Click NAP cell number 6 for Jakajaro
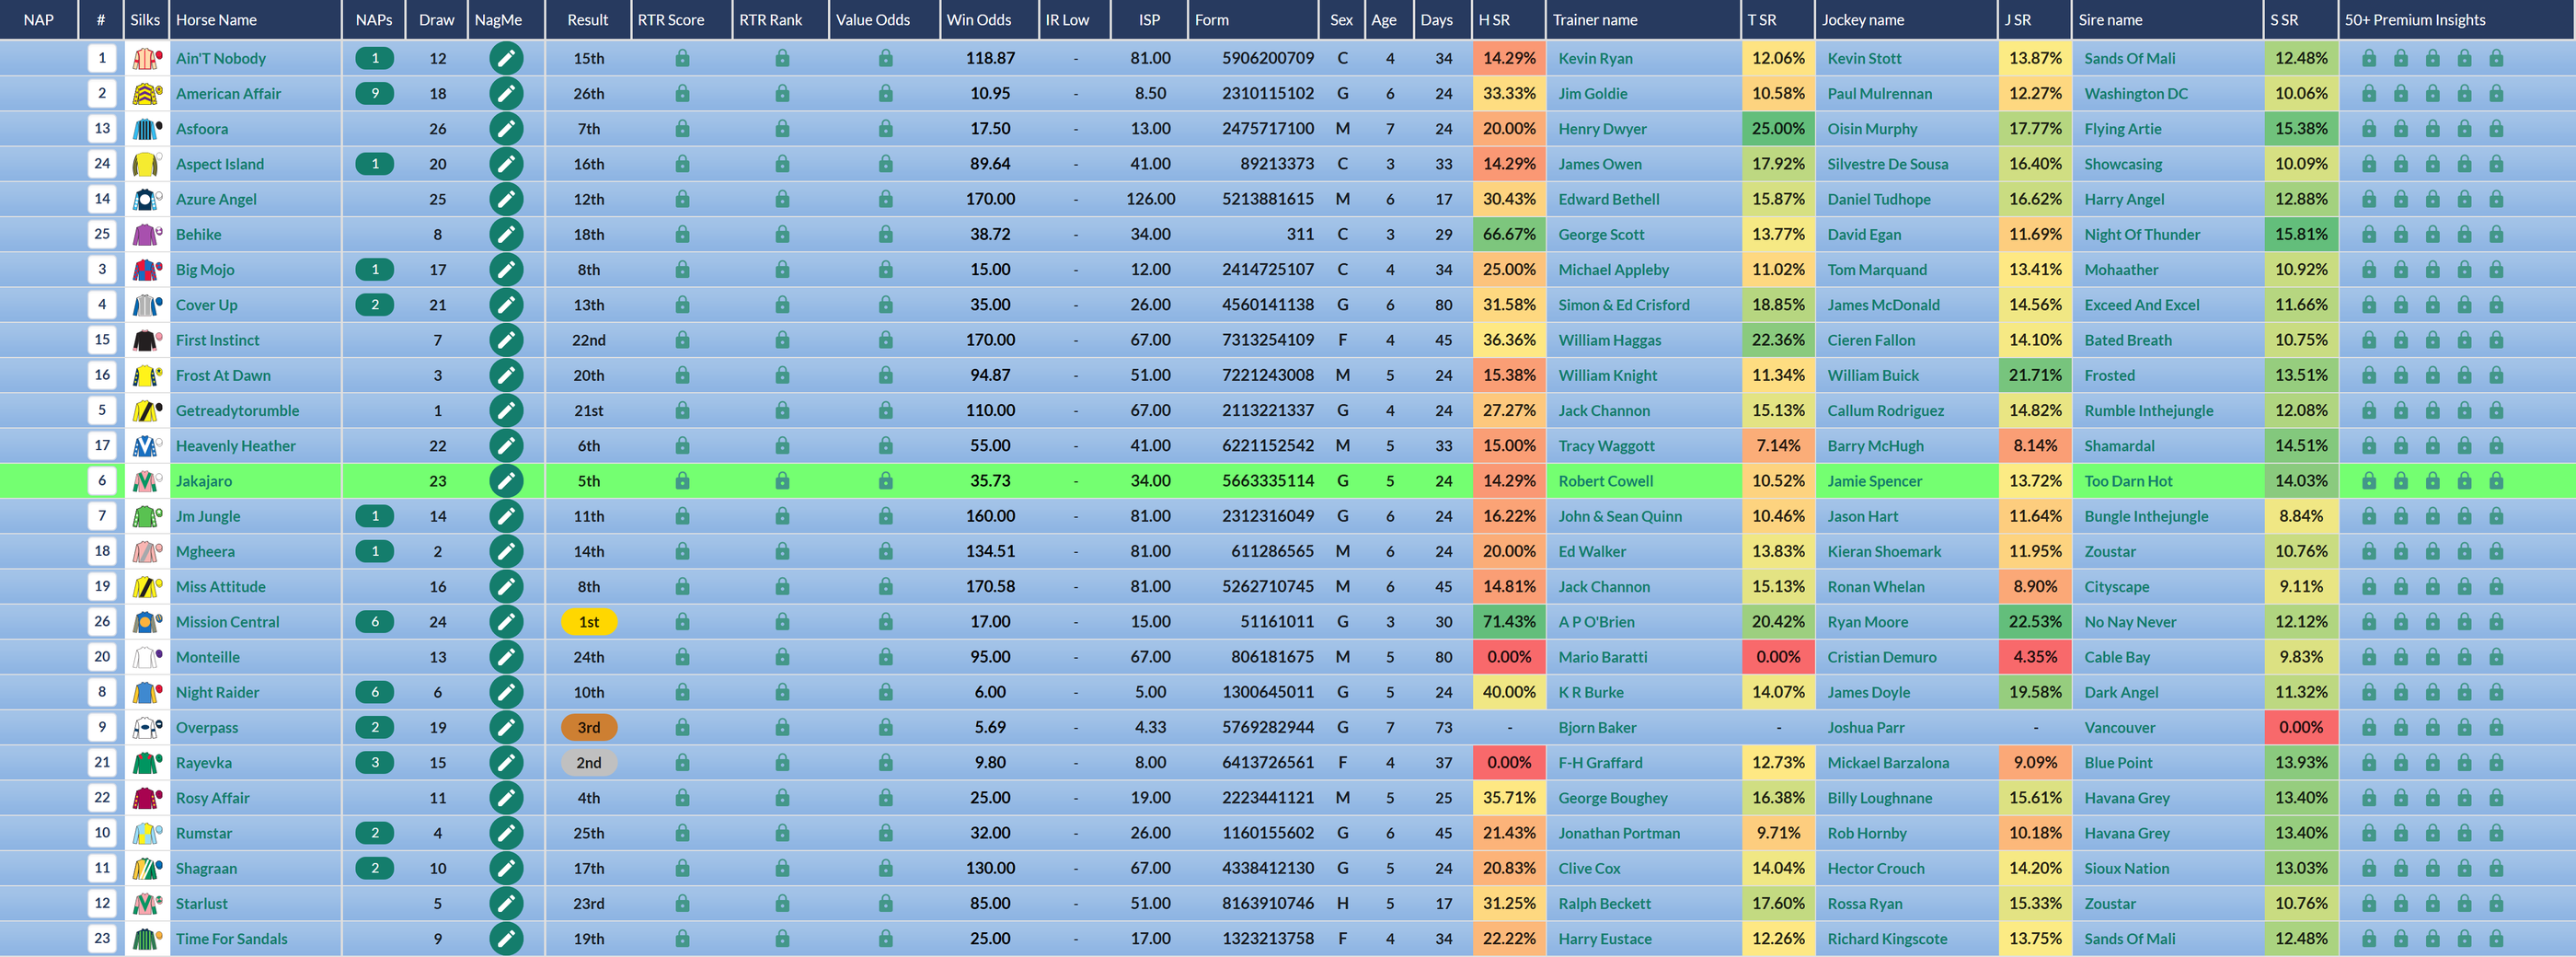2576x957 pixels. [x=102, y=481]
